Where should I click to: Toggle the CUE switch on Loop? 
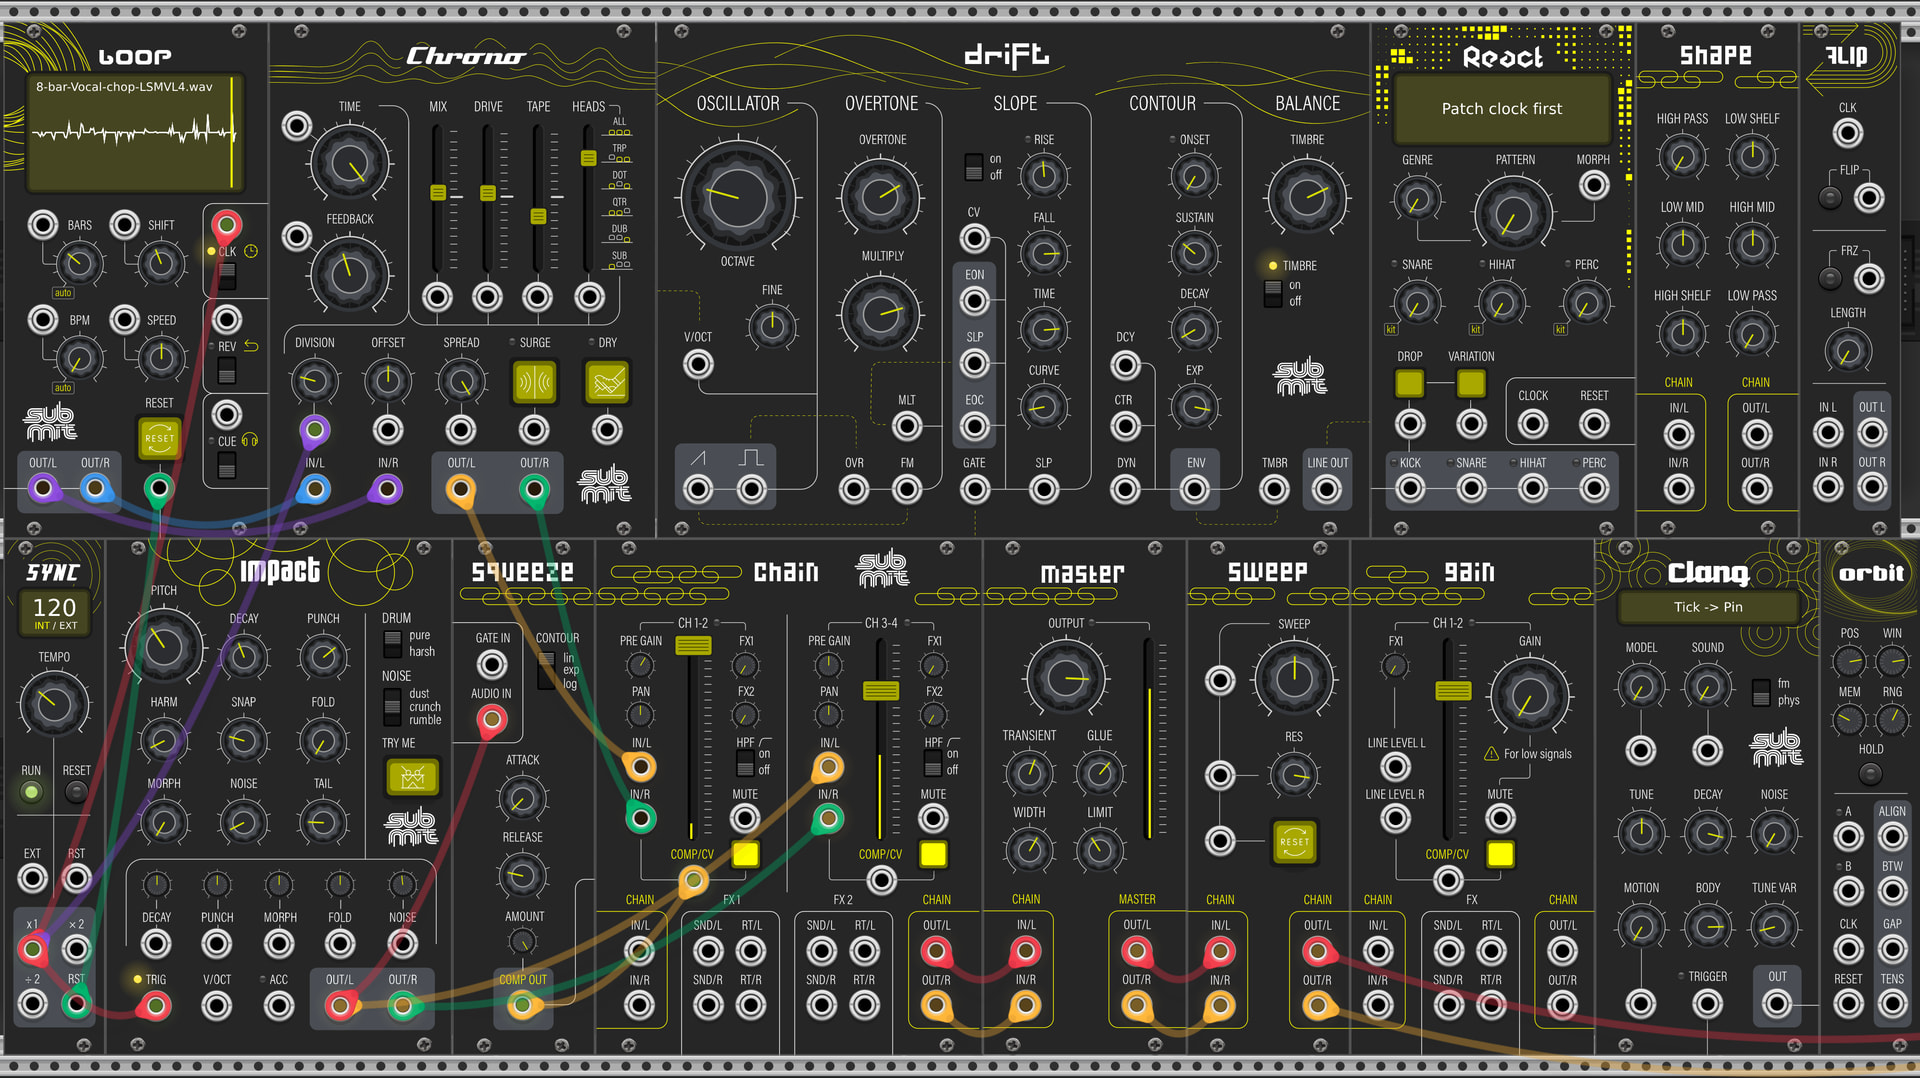pos(227,465)
